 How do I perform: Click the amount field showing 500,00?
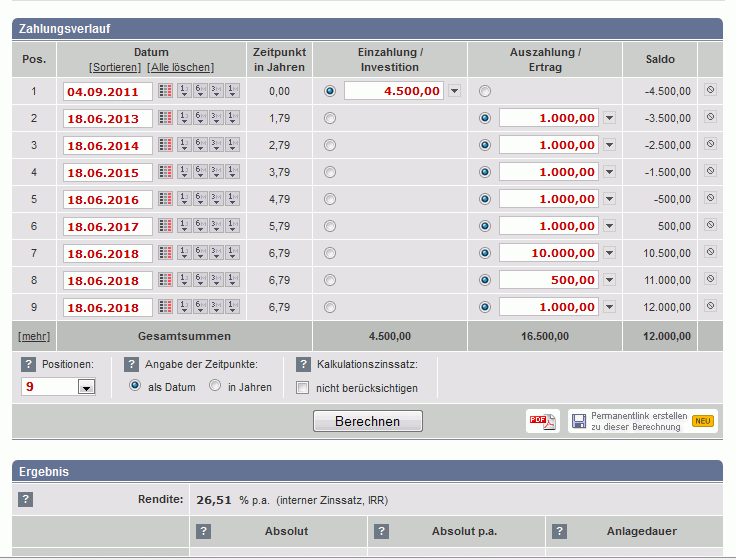tap(549, 280)
